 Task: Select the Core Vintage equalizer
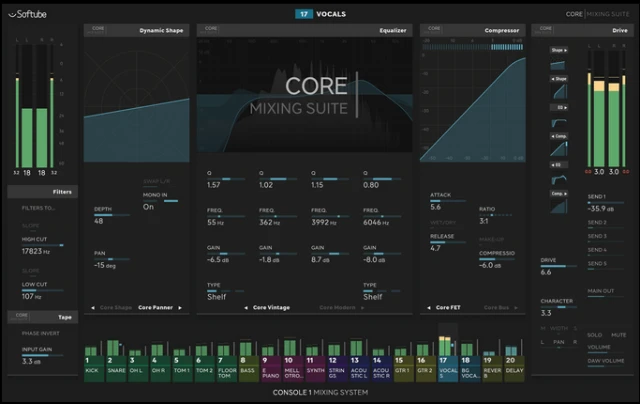(271, 307)
